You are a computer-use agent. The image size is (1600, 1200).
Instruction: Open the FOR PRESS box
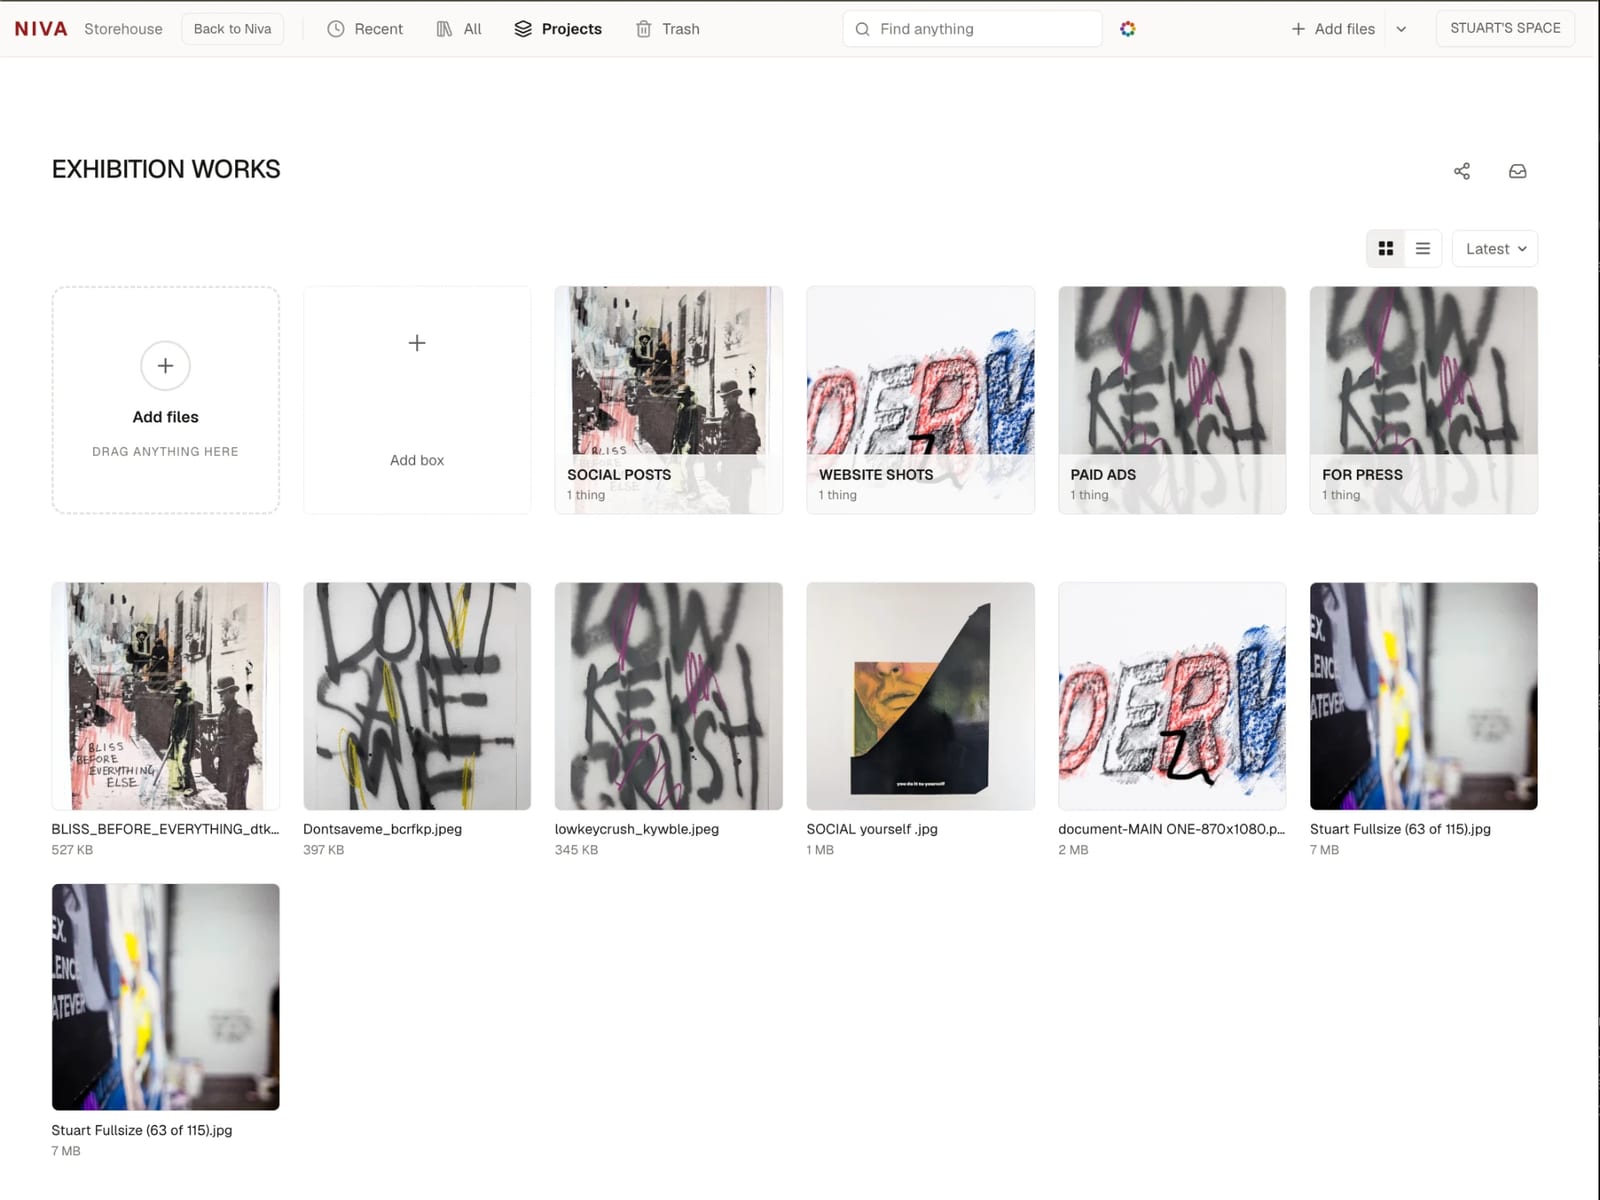point(1424,400)
